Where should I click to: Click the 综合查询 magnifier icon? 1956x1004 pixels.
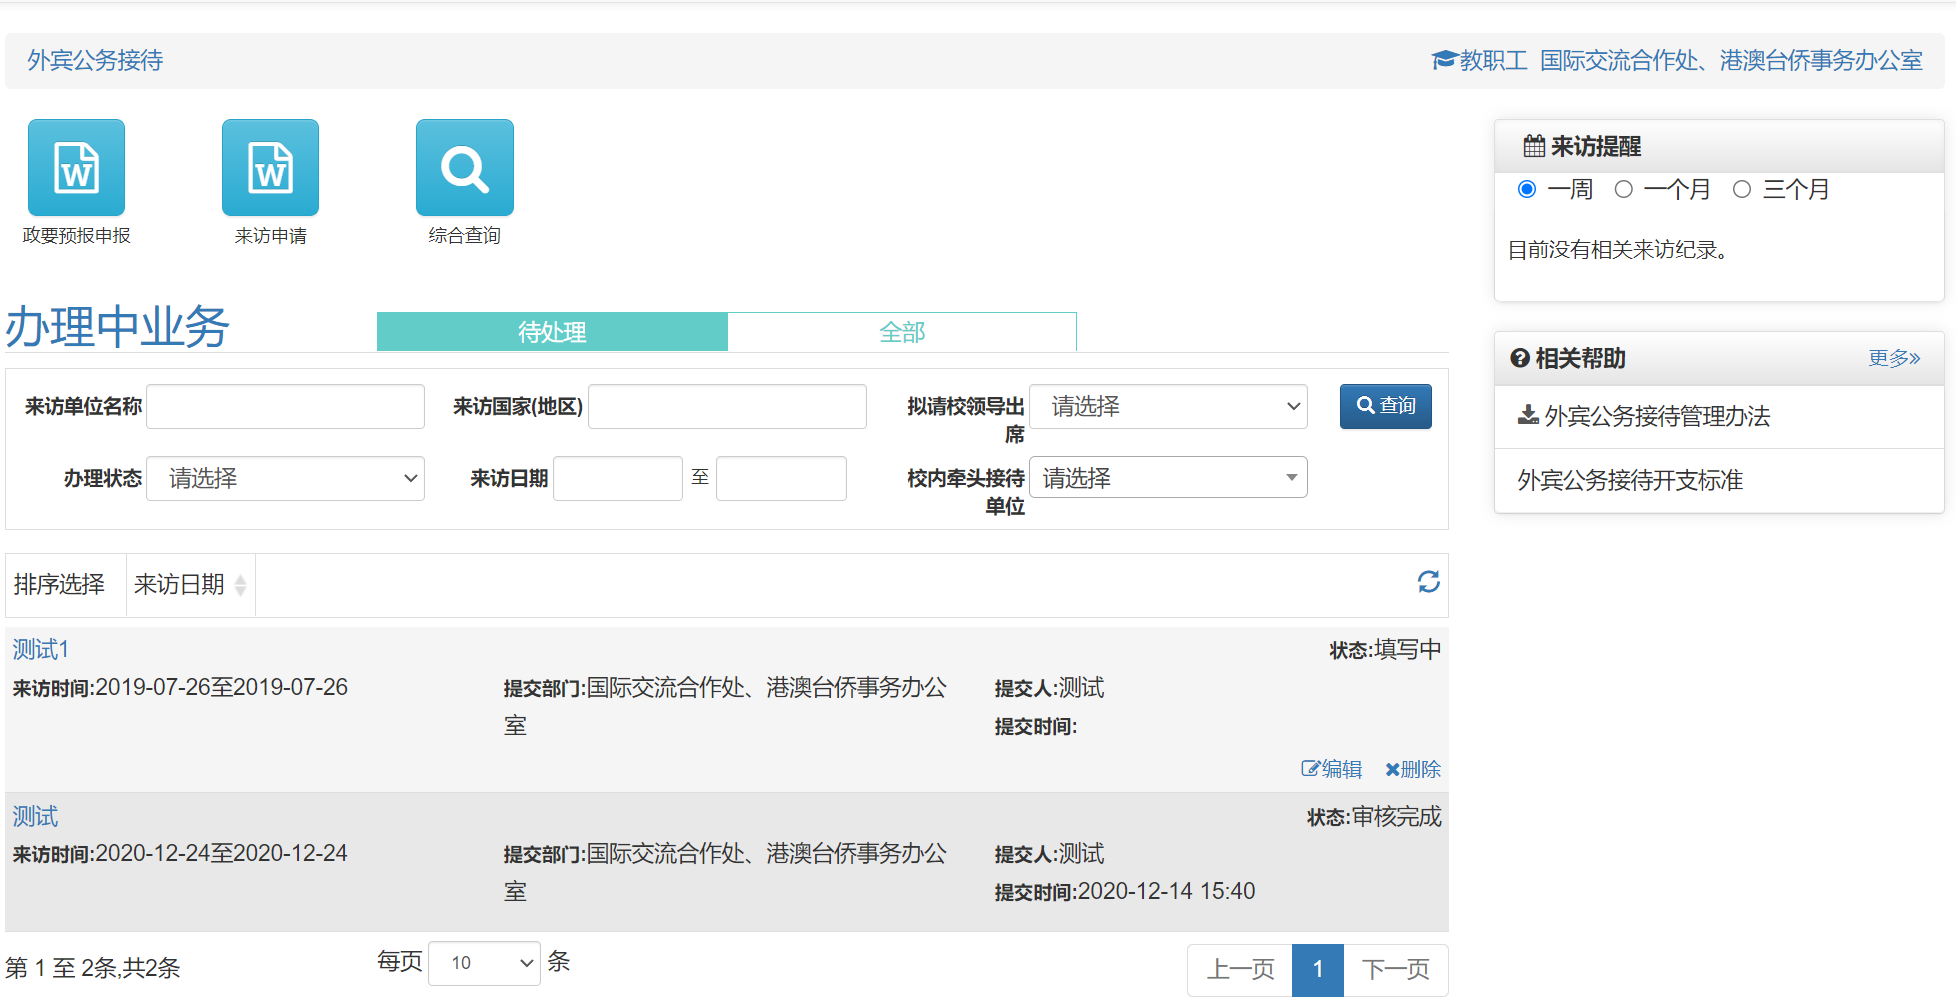pyautogui.click(x=464, y=167)
